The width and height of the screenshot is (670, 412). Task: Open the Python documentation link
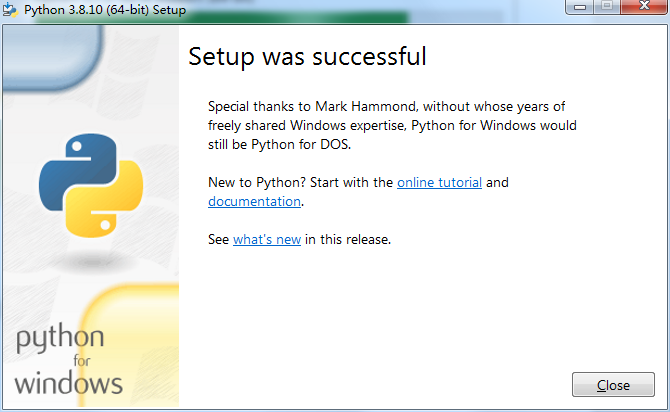(254, 201)
